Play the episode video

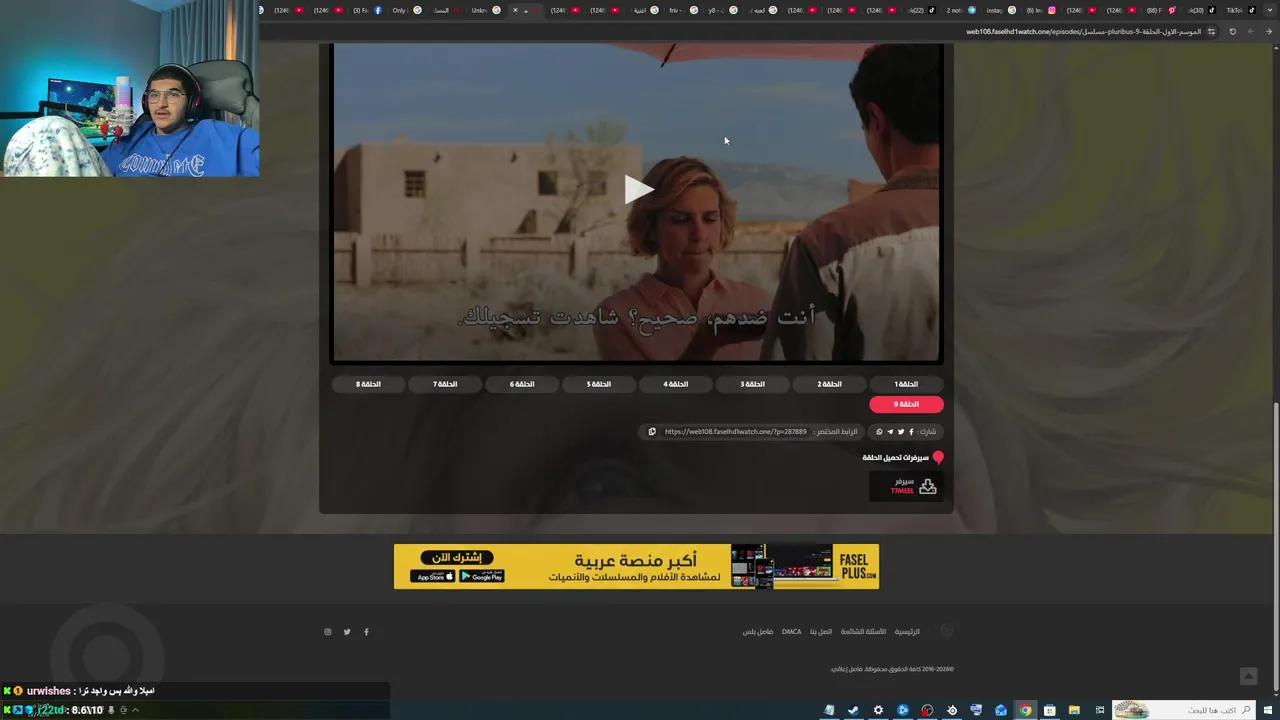[x=637, y=189]
